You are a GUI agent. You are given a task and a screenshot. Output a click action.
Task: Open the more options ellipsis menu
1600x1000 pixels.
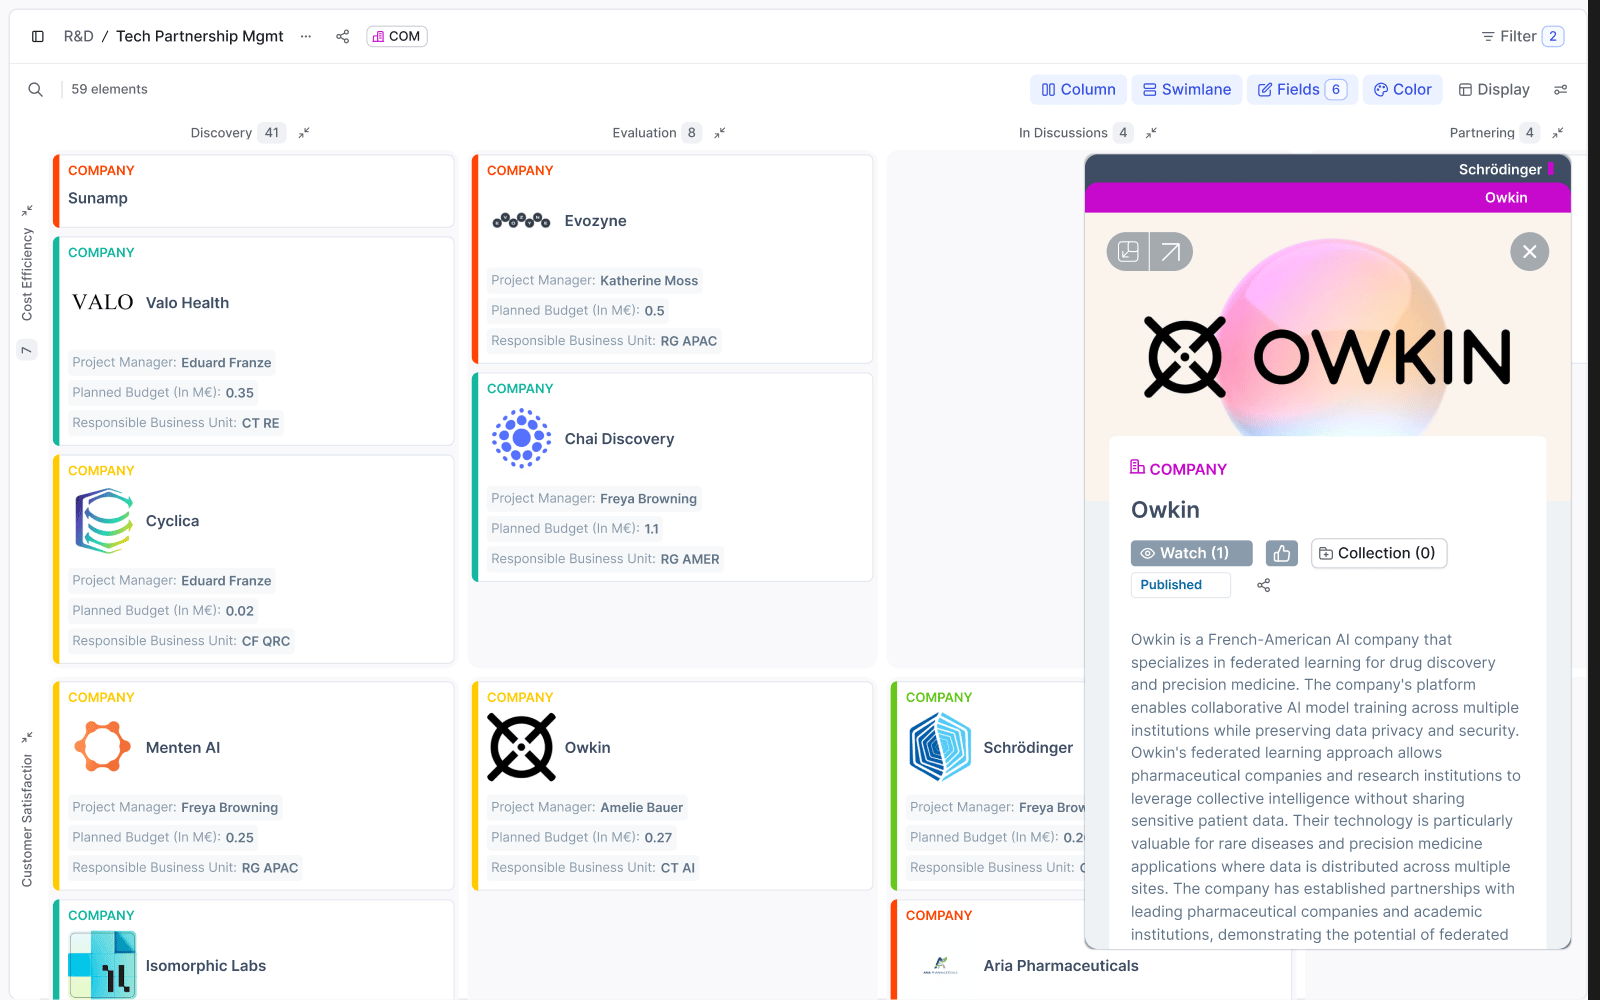(306, 36)
